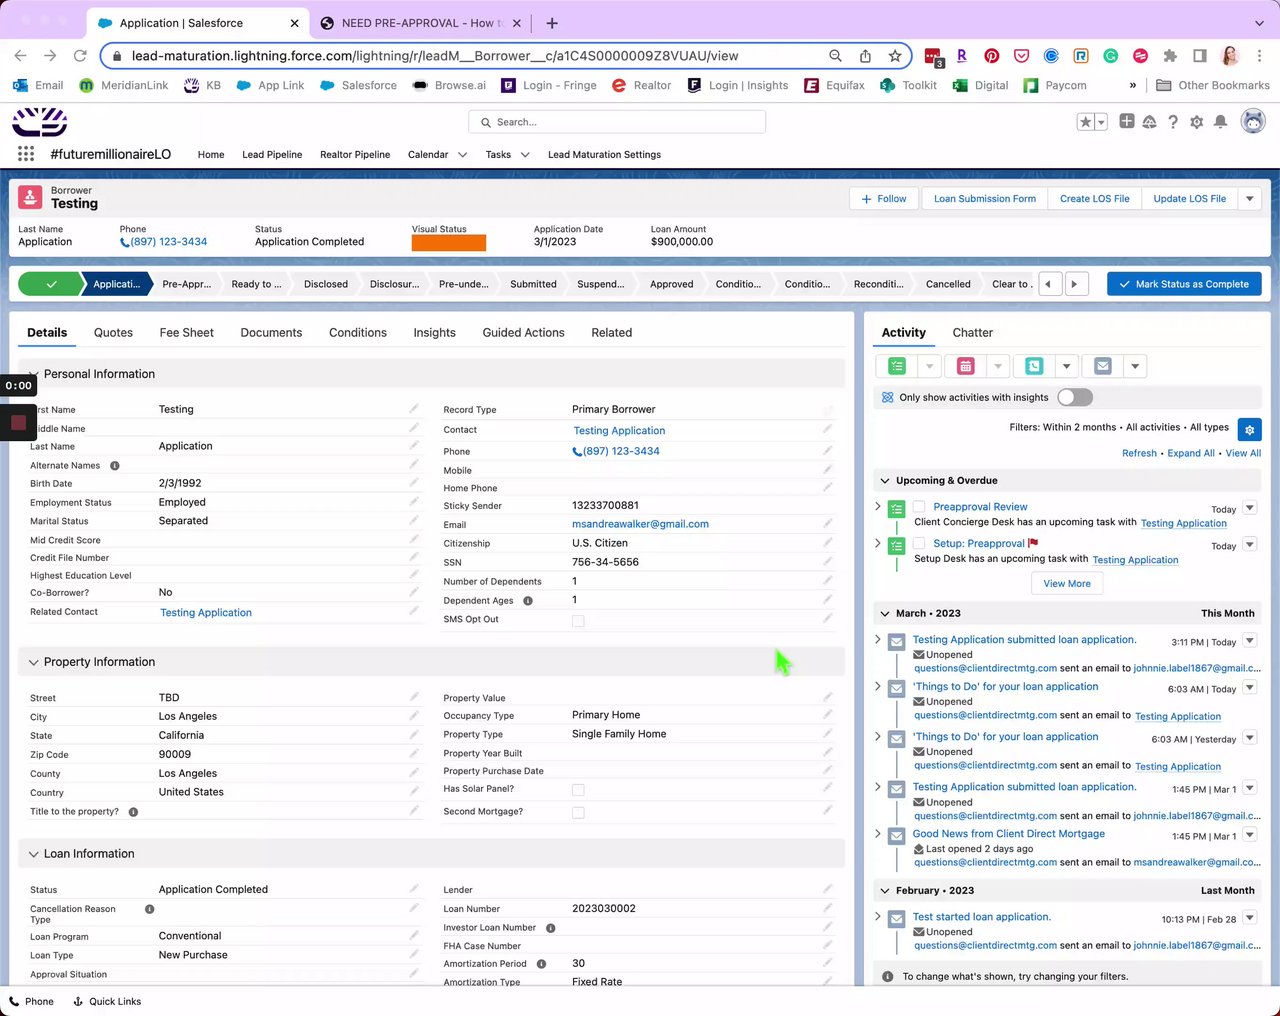This screenshot has height=1016, width=1280.
Task: Go back using browser back arrow
Action: (21, 56)
